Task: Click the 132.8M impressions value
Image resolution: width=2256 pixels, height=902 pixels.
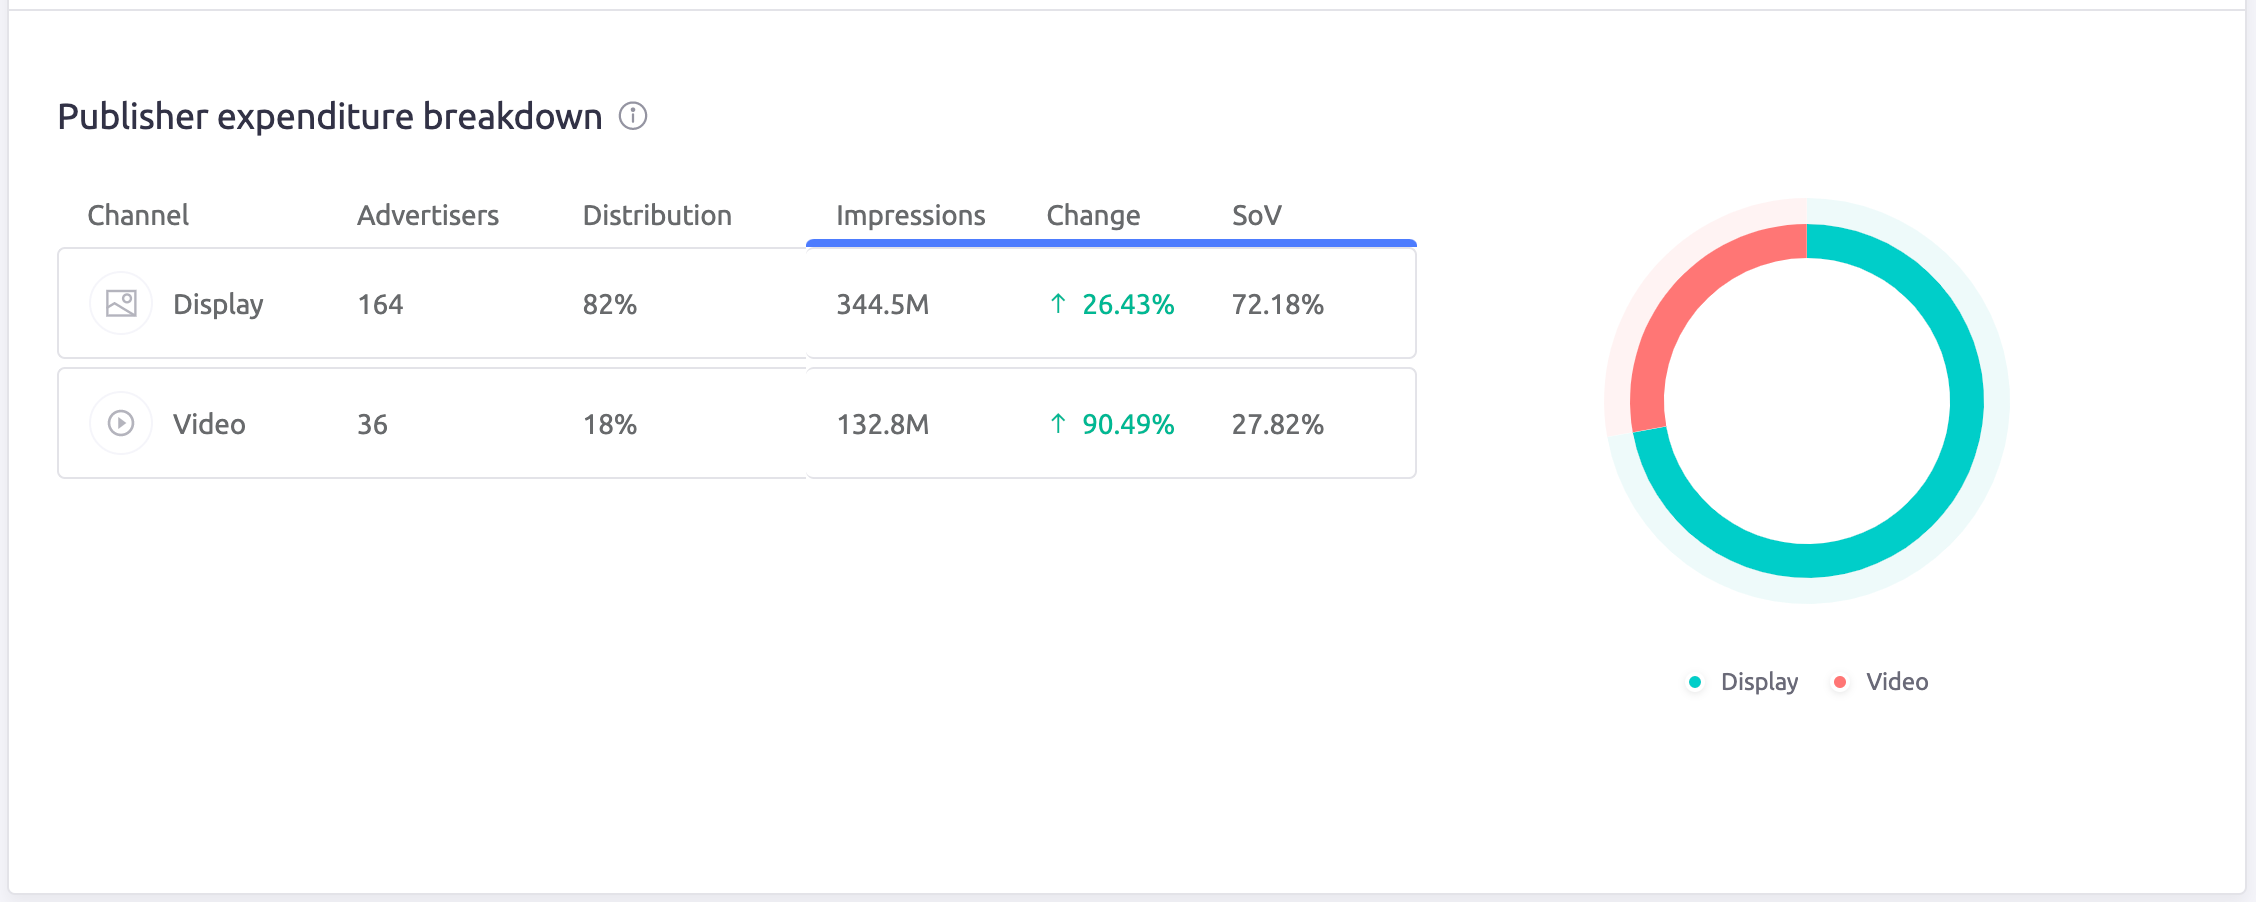Action: (883, 424)
